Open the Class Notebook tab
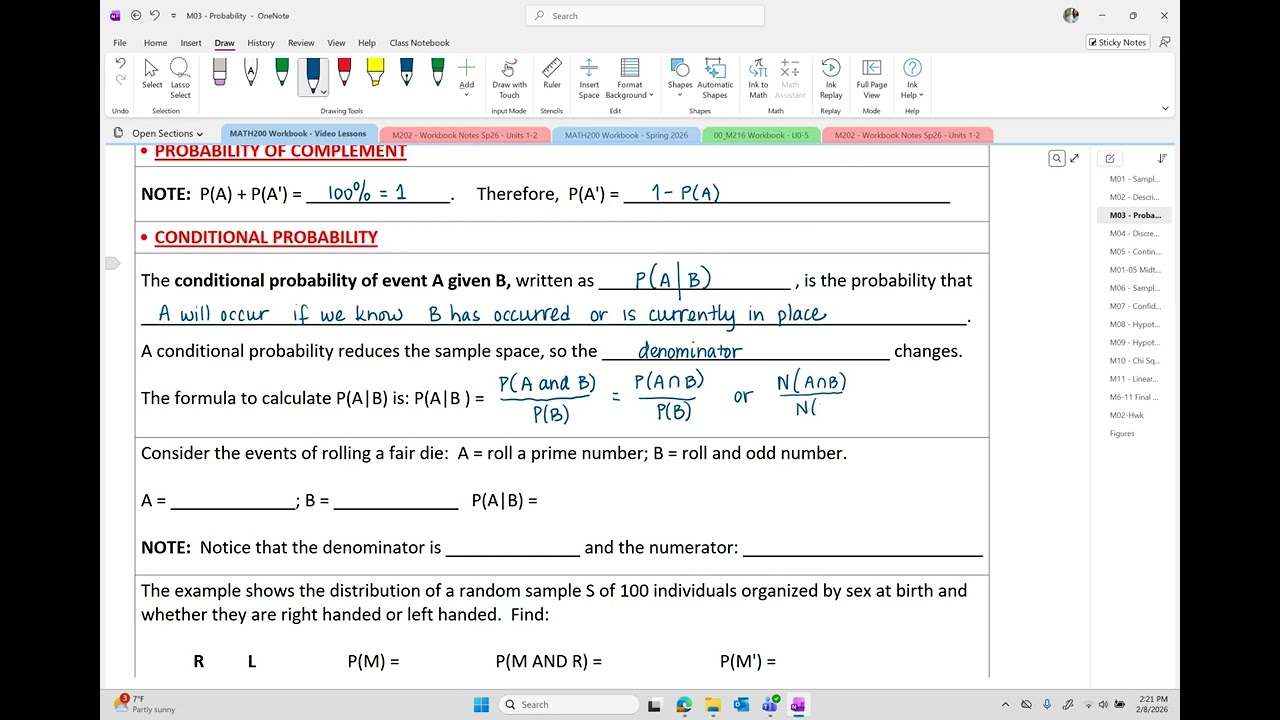 tap(420, 43)
